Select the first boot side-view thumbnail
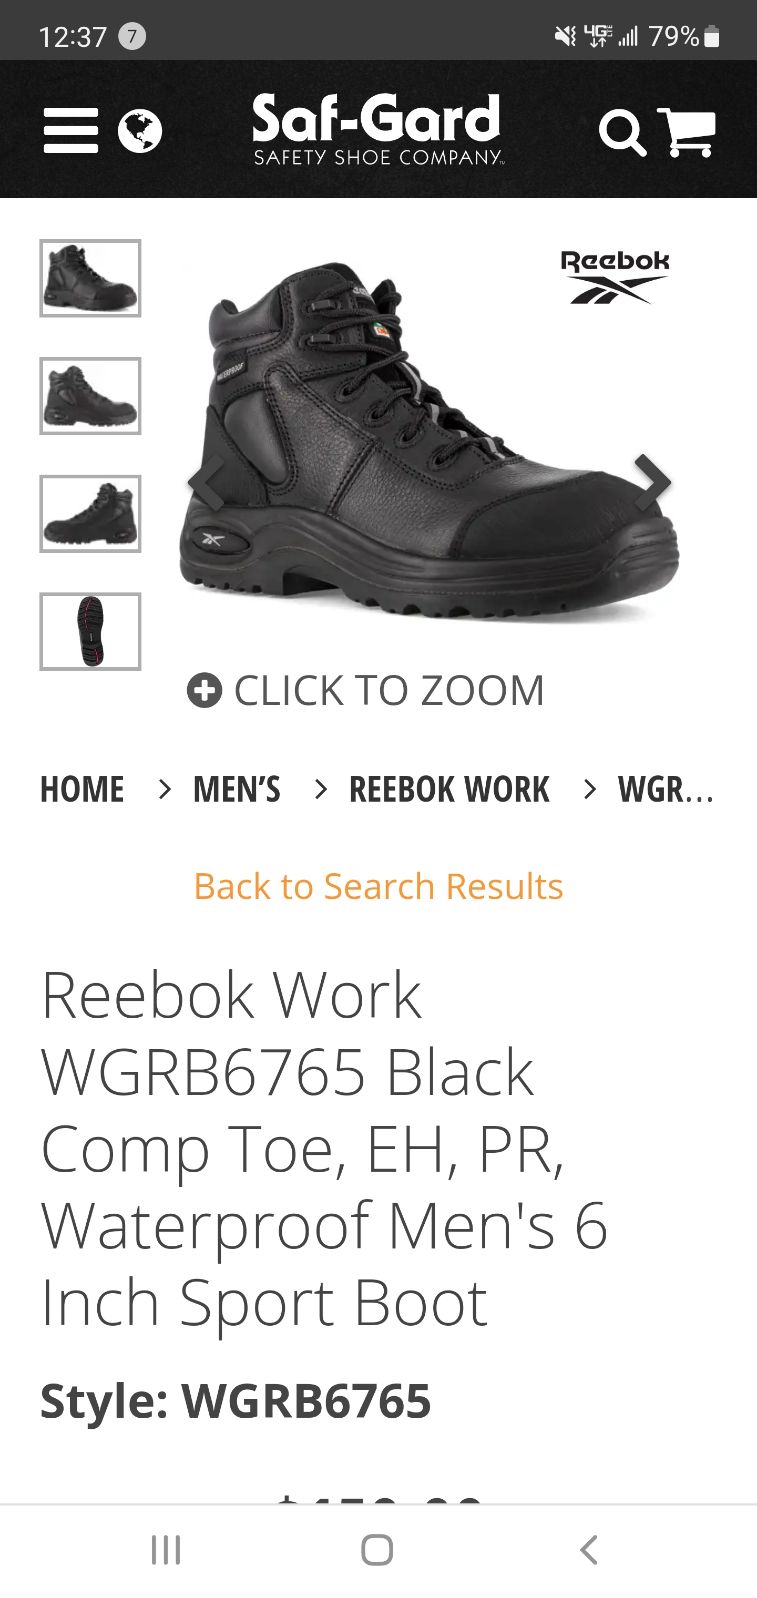Viewport: 757px width, 1598px height. (x=90, y=278)
